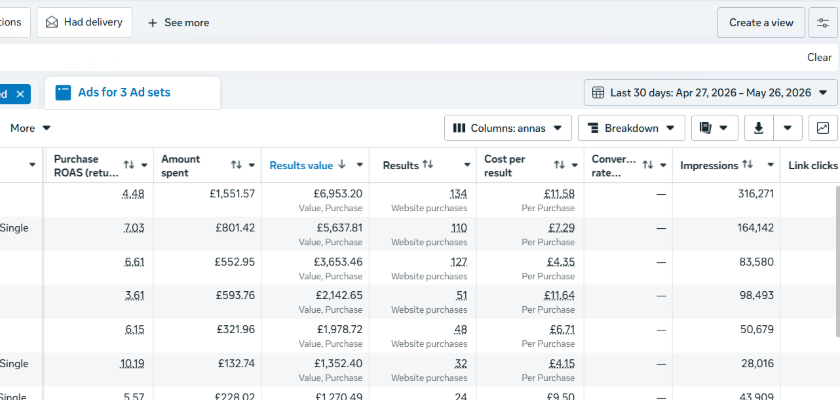Click amount spent £1,551.57
This screenshot has height=400, width=840.
(x=232, y=194)
